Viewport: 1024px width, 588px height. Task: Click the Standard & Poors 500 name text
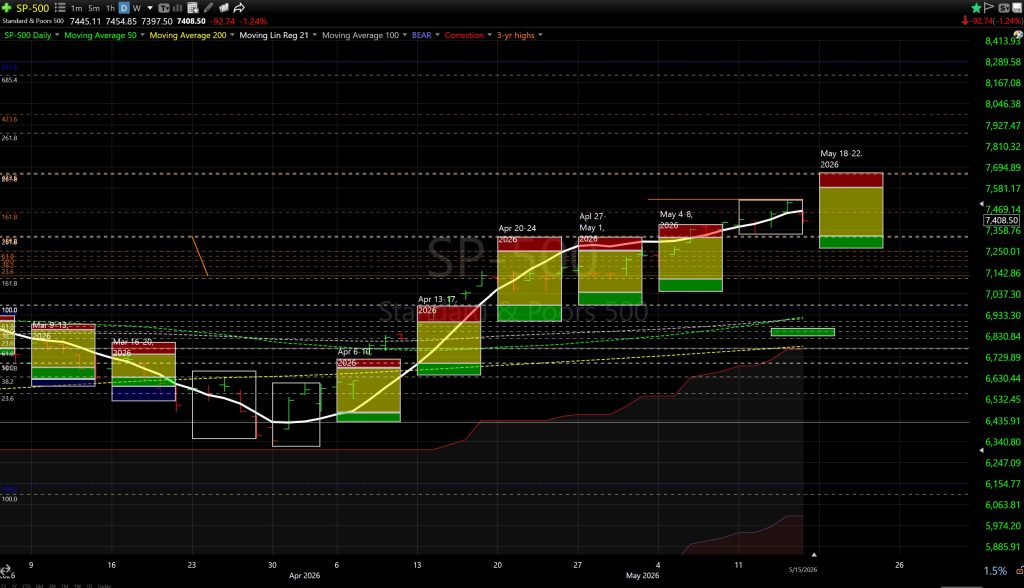[33, 21]
